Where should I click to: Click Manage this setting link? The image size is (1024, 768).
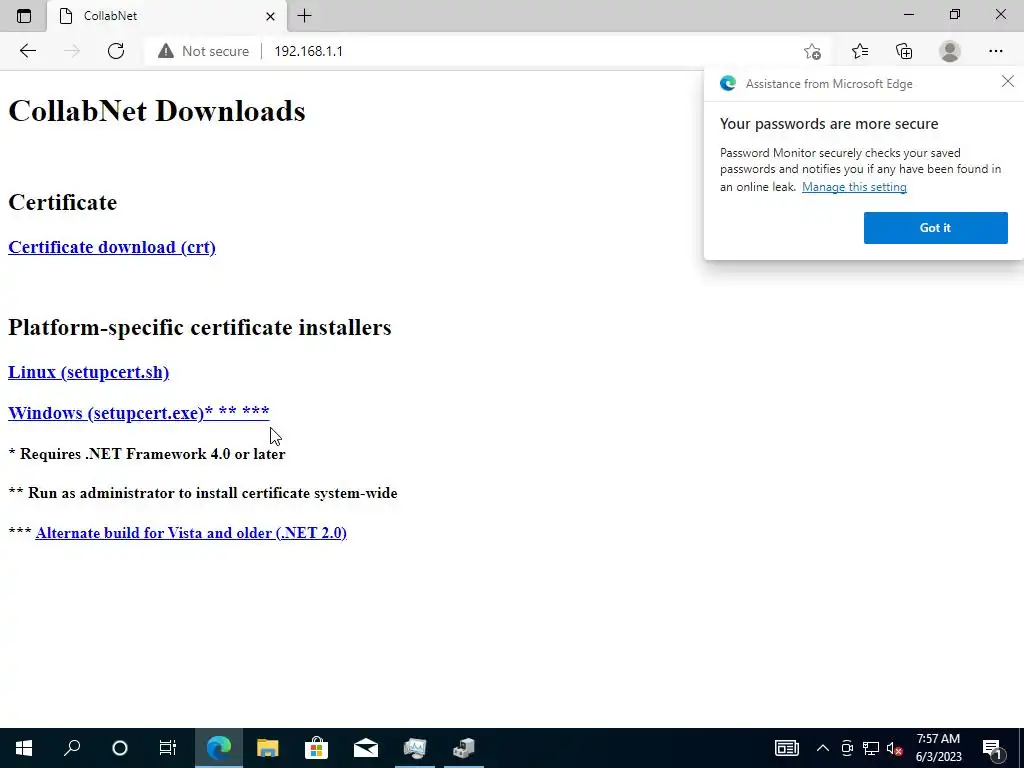(854, 187)
